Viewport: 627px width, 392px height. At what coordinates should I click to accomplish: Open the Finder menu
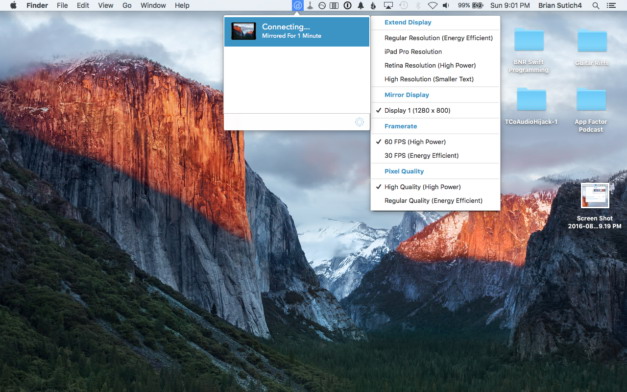point(37,6)
